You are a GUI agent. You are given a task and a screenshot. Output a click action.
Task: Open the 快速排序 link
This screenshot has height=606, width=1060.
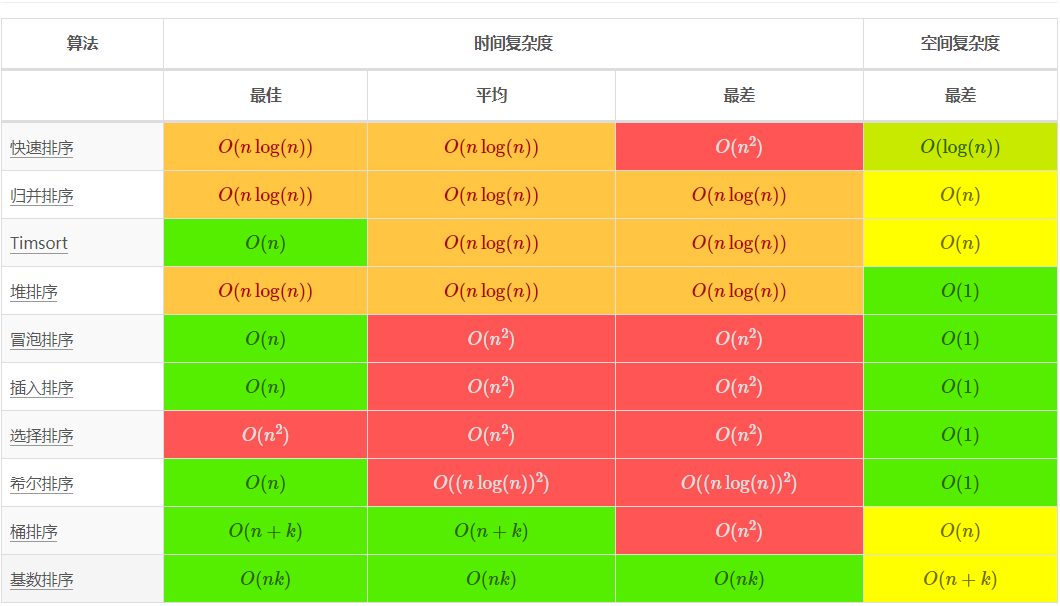42,148
